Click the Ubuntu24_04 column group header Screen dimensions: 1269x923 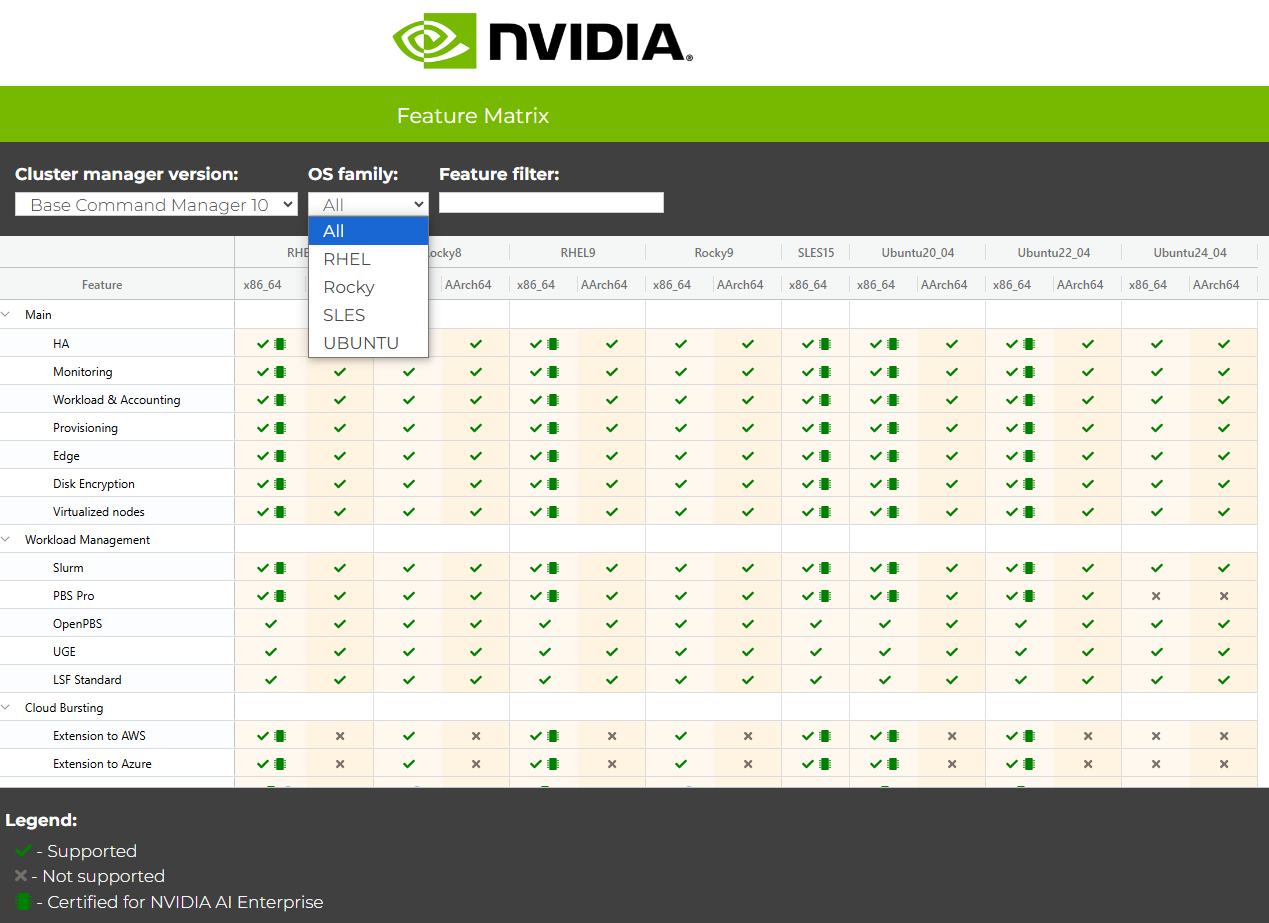[x=1189, y=253]
